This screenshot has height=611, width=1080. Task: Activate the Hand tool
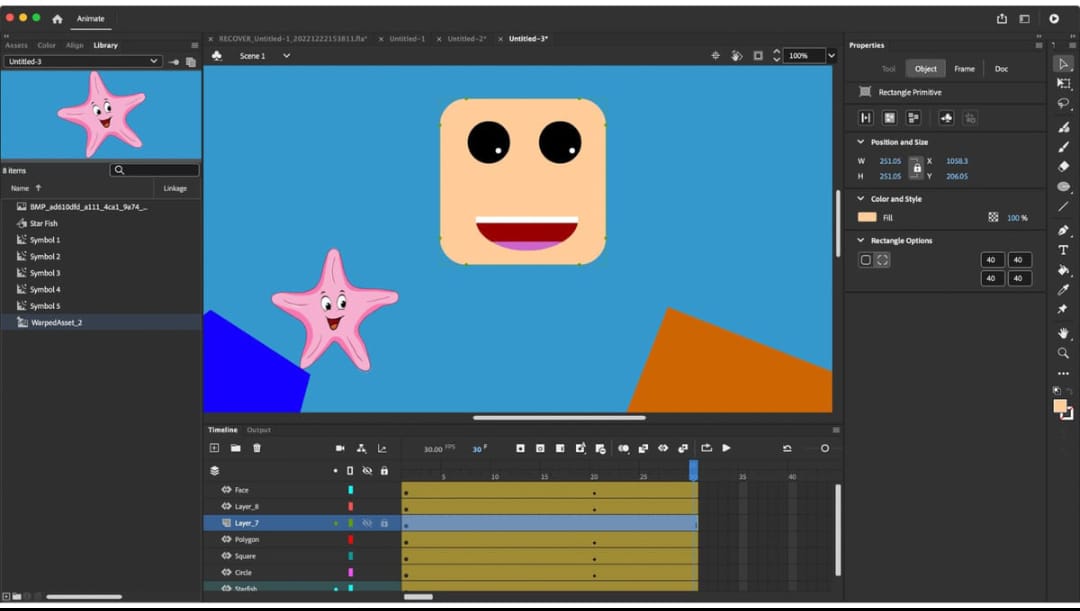[1063, 333]
